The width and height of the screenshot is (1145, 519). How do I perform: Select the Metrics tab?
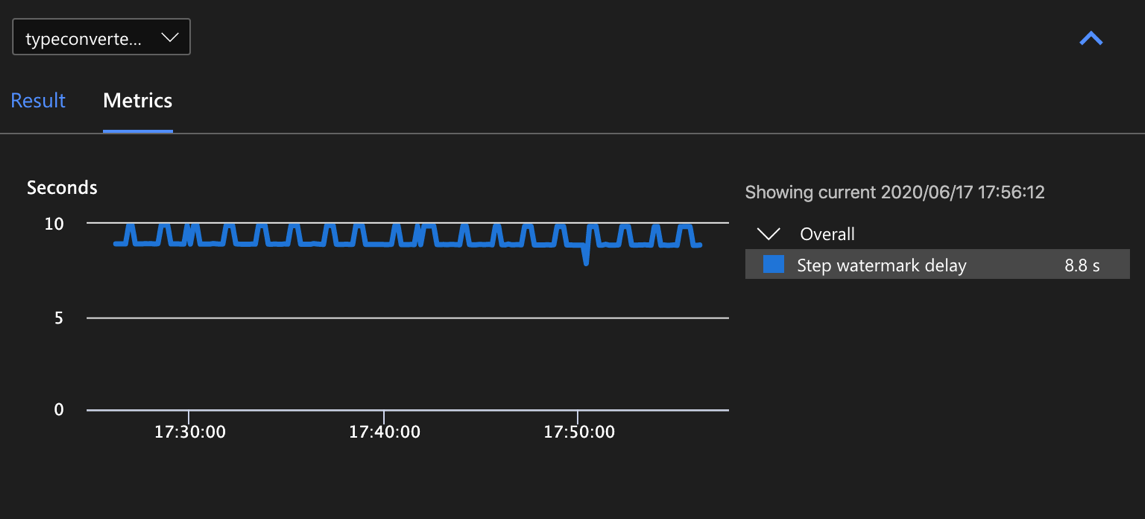pyautogui.click(x=138, y=101)
